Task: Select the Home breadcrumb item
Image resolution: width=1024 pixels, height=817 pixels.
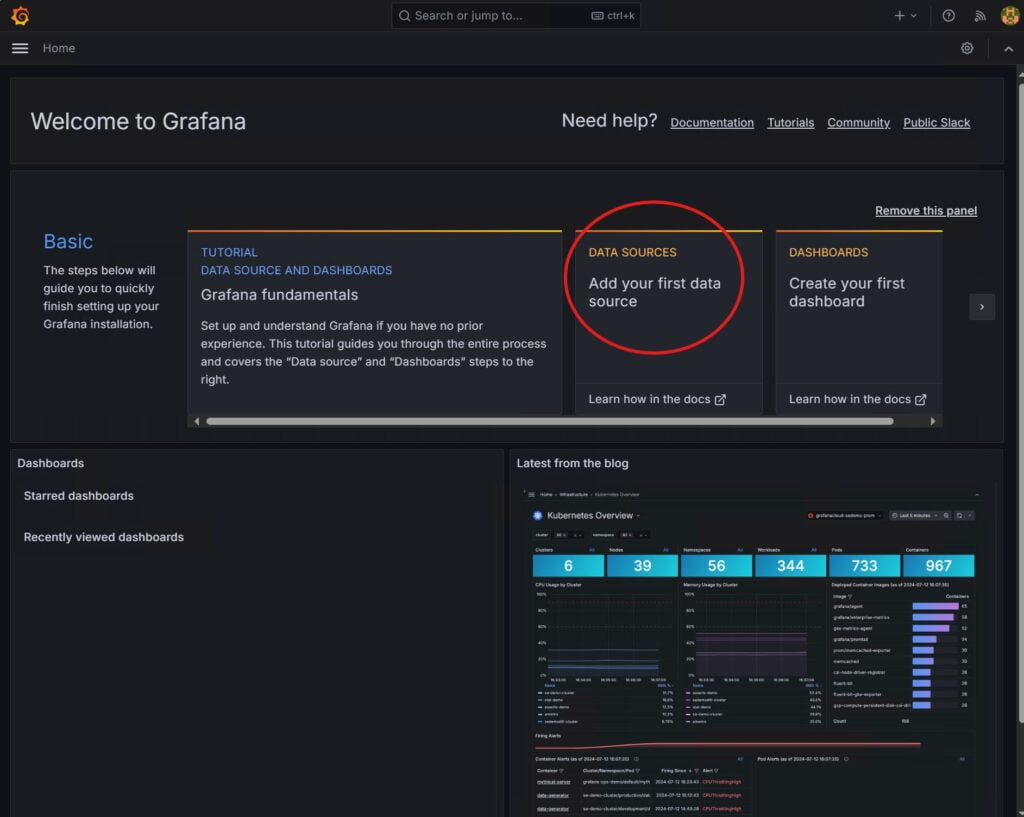Action: coord(59,48)
